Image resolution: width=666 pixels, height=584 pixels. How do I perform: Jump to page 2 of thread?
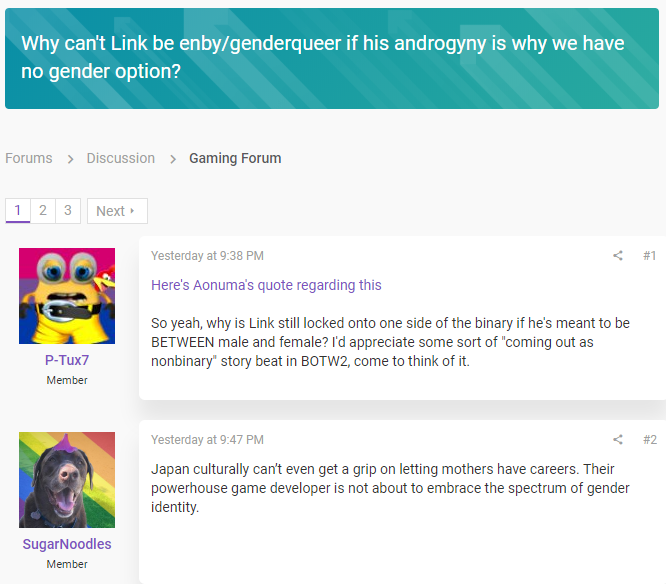pyautogui.click(x=43, y=211)
